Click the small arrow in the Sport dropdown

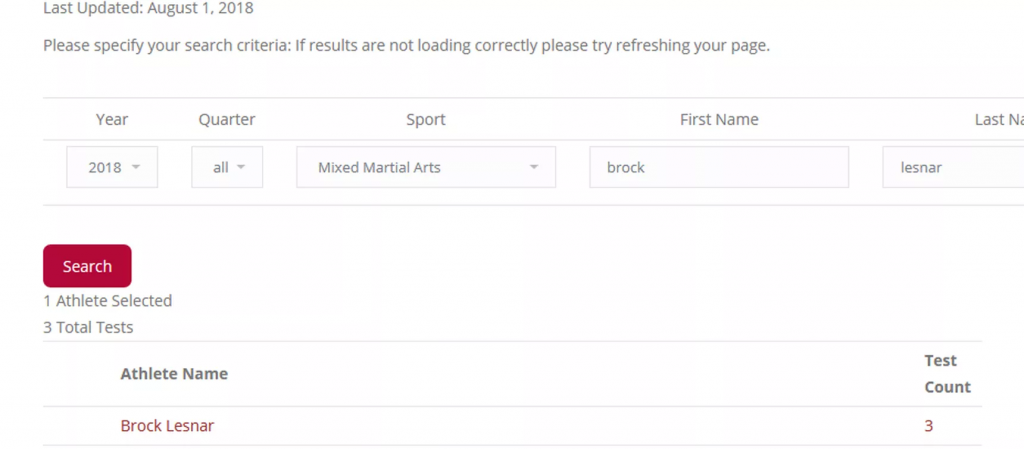point(534,168)
